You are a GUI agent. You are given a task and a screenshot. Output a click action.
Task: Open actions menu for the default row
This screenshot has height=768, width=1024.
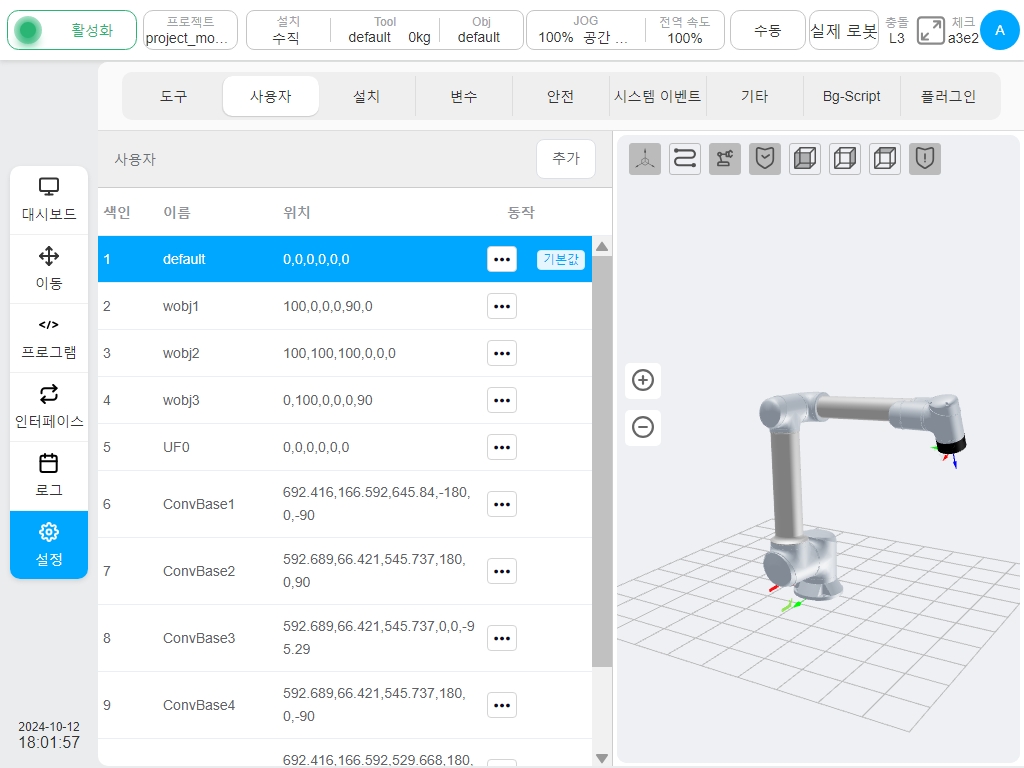(502, 259)
